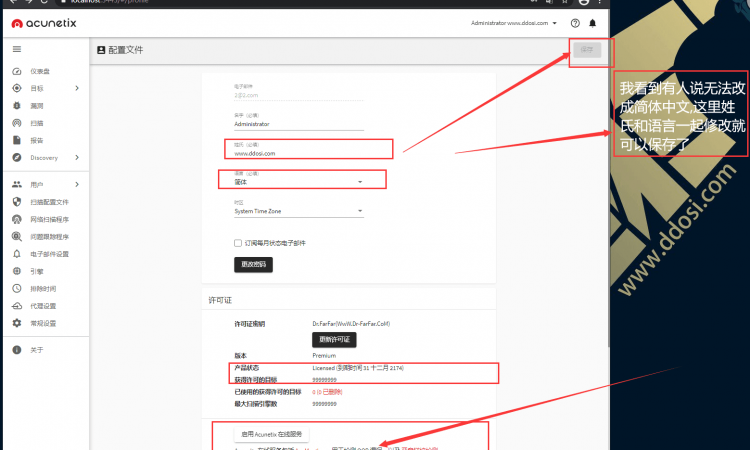Click the Premium edition value

[324, 355]
